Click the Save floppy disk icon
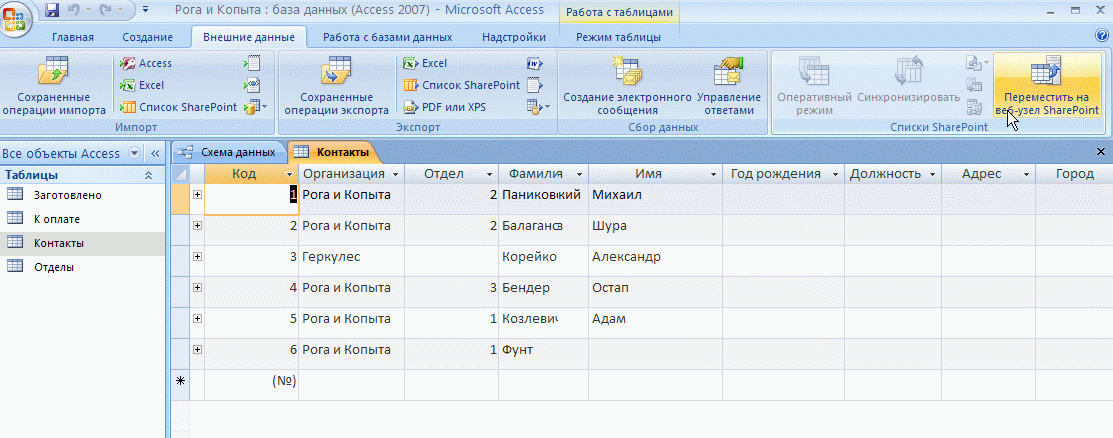The height and width of the screenshot is (438, 1113). [52, 10]
